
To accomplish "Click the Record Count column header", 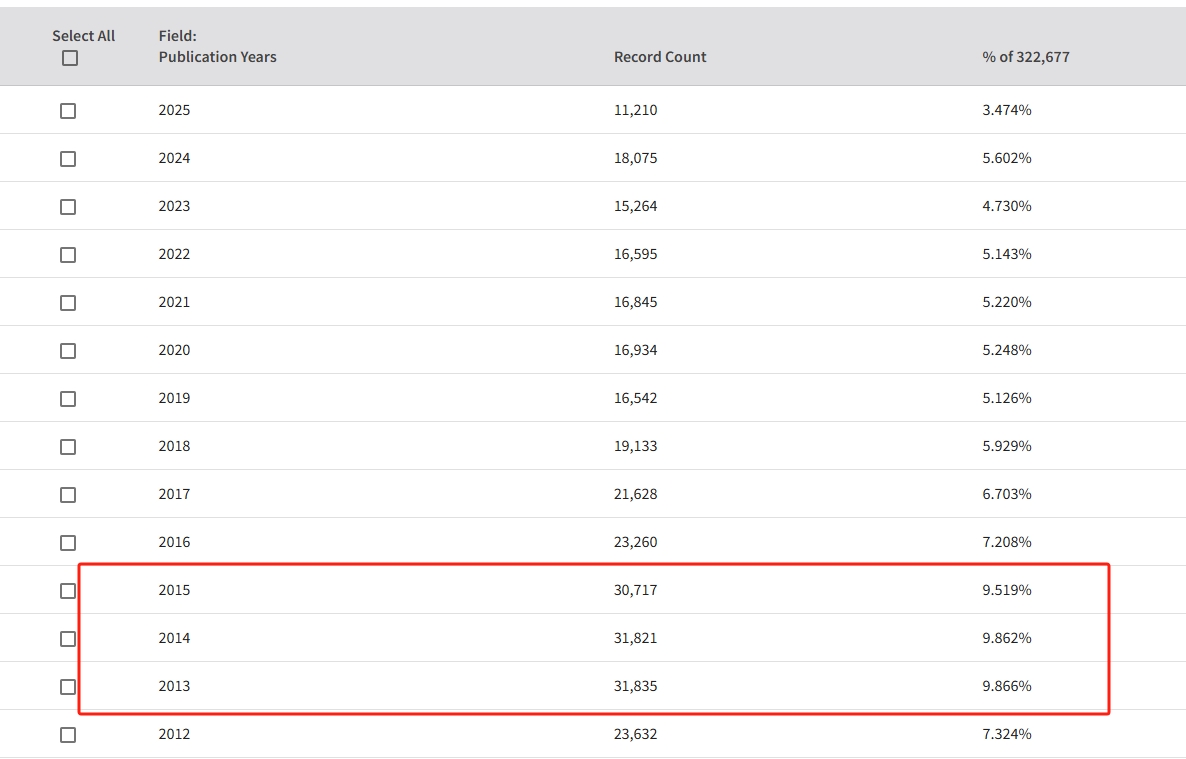I will pos(659,57).
